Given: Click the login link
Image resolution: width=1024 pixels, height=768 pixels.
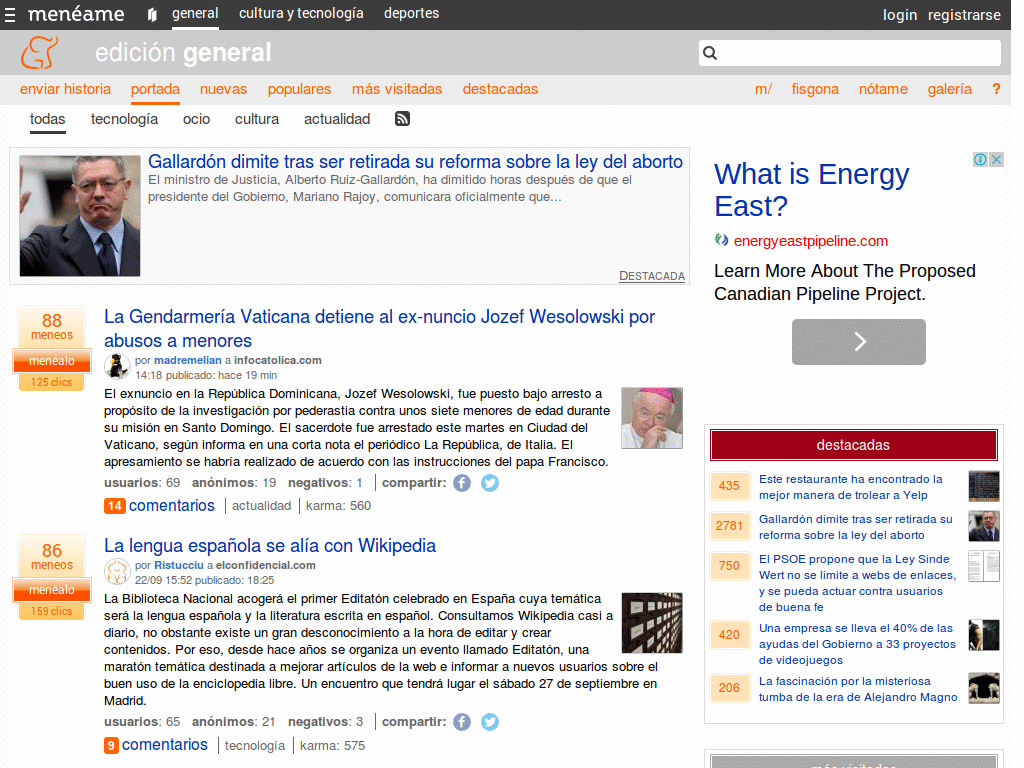Looking at the screenshot, I should pyautogui.click(x=900, y=15).
